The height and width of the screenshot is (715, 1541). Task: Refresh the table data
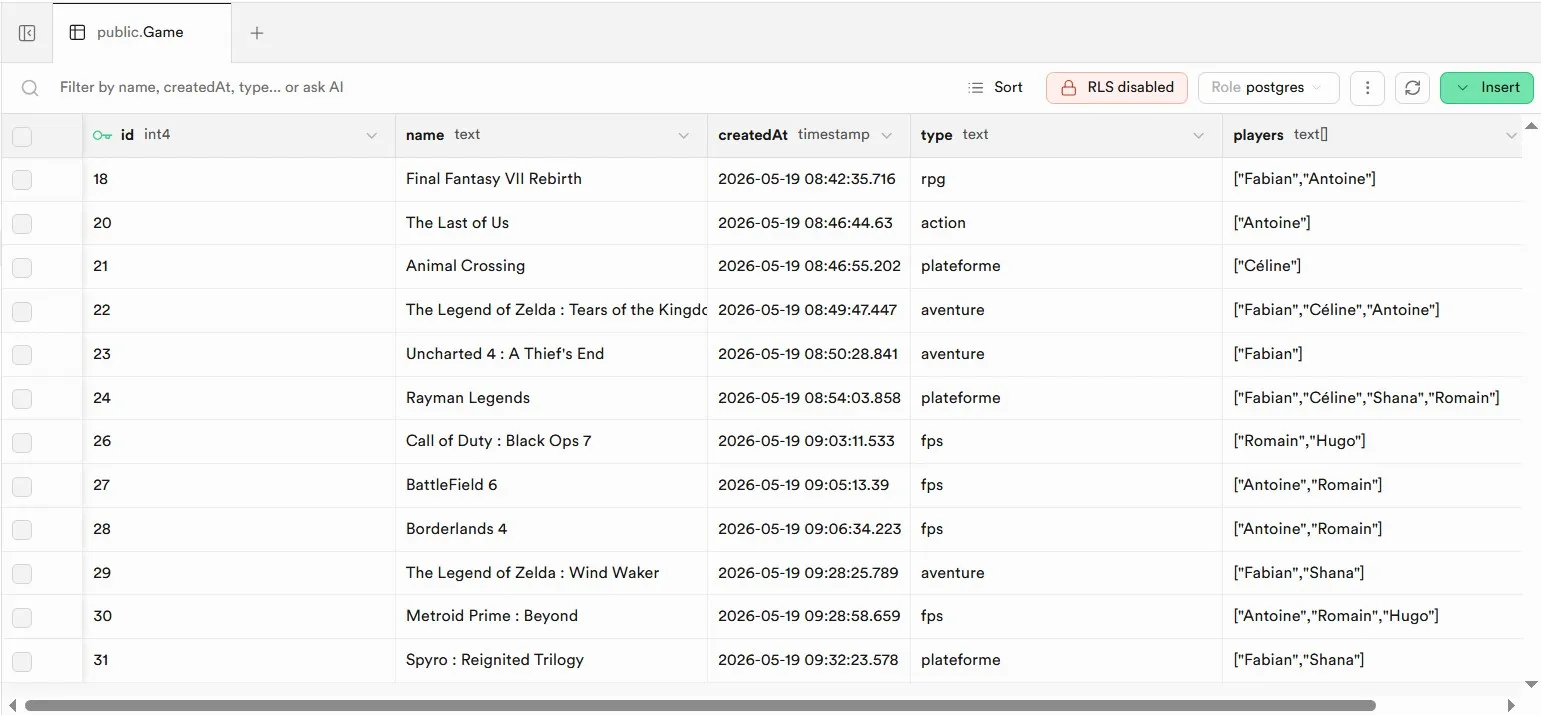pos(1412,88)
